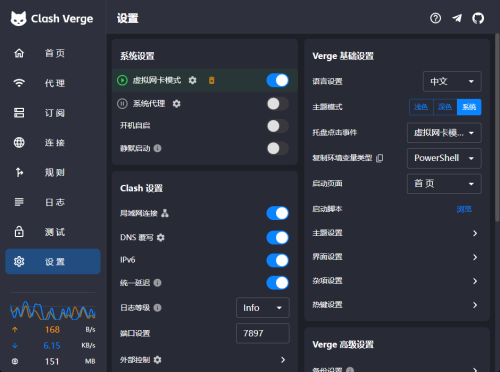Click the network icon beside 局域网连接
This screenshot has height=372, width=500.
[x=165, y=213]
